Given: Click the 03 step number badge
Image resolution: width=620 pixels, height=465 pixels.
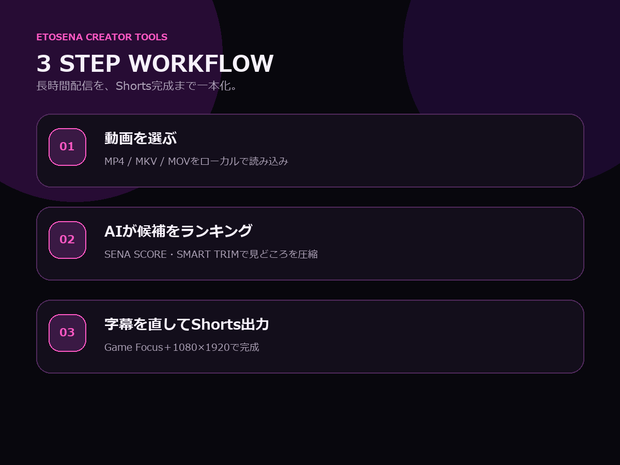Looking at the screenshot, I should pos(67,333).
